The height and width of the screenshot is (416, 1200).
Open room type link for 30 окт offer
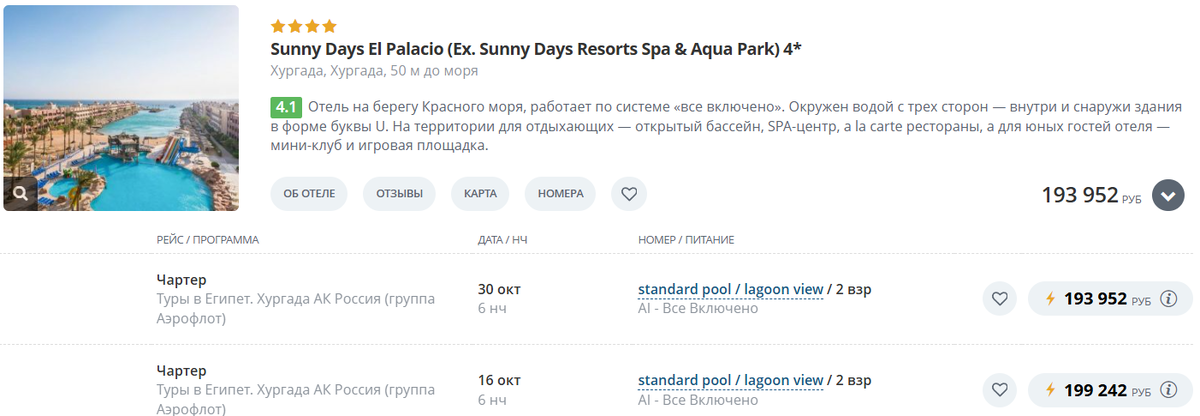pyautogui.click(x=730, y=289)
